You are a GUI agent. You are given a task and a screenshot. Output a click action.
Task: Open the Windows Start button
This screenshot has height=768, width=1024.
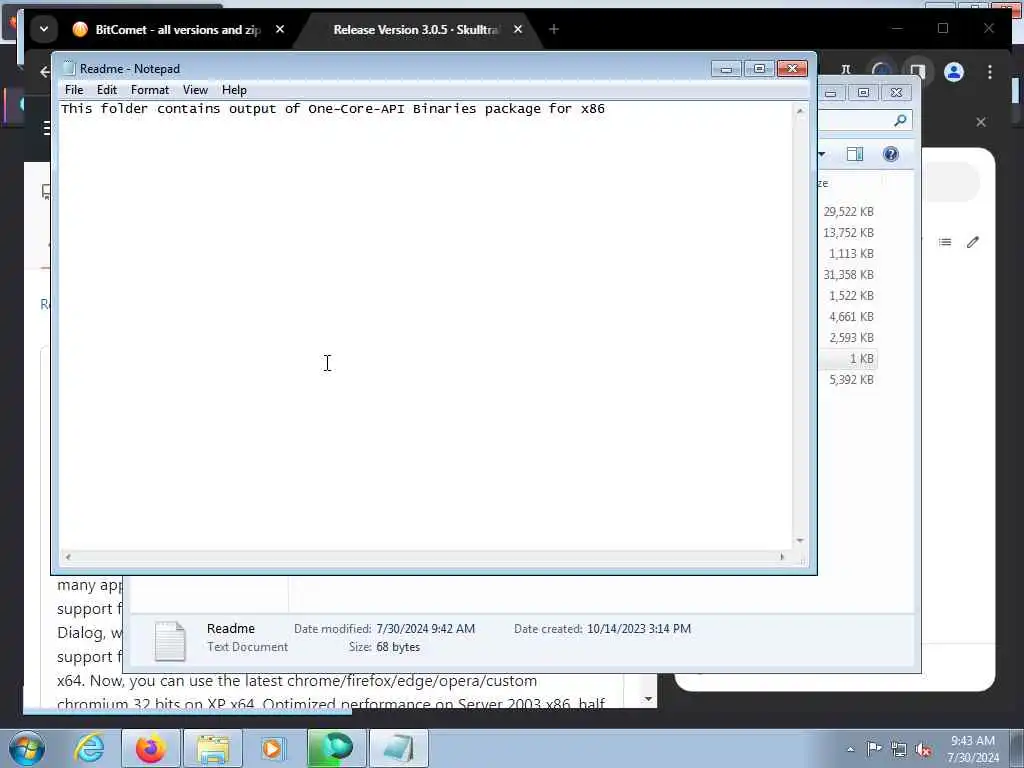tap(27, 748)
